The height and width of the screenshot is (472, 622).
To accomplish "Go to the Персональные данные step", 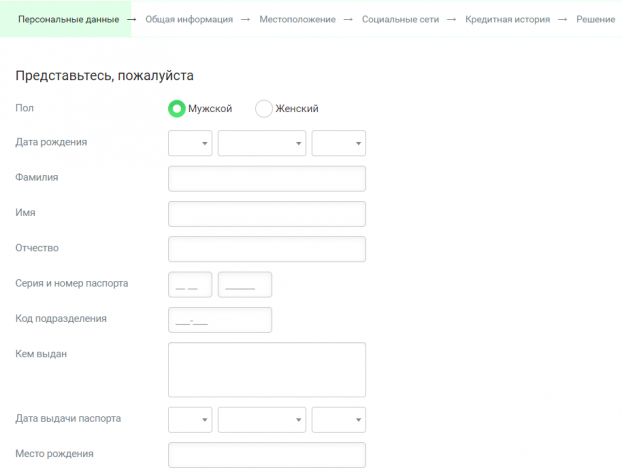I will [69, 19].
